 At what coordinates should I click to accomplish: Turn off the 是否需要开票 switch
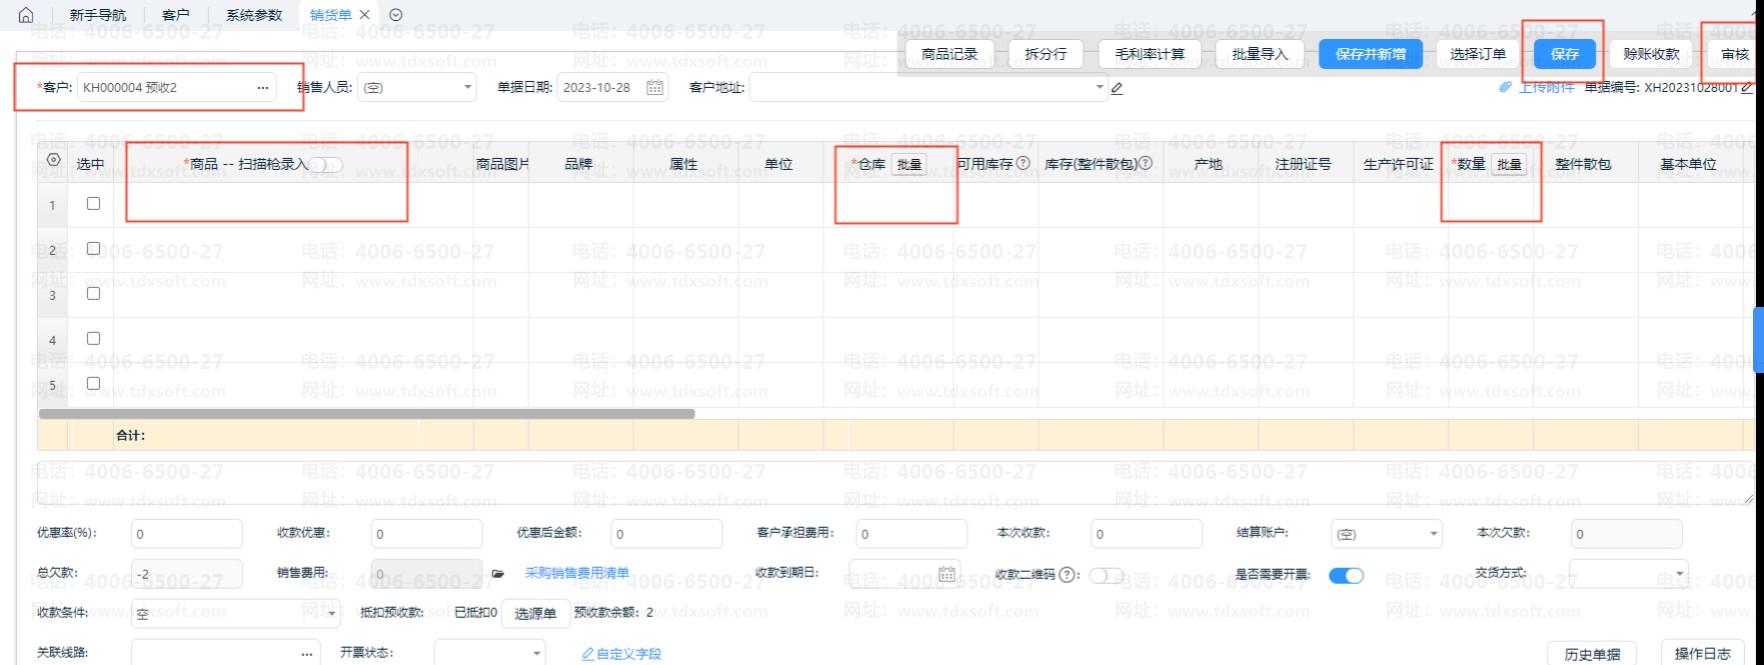pyautogui.click(x=1346, y=575)
